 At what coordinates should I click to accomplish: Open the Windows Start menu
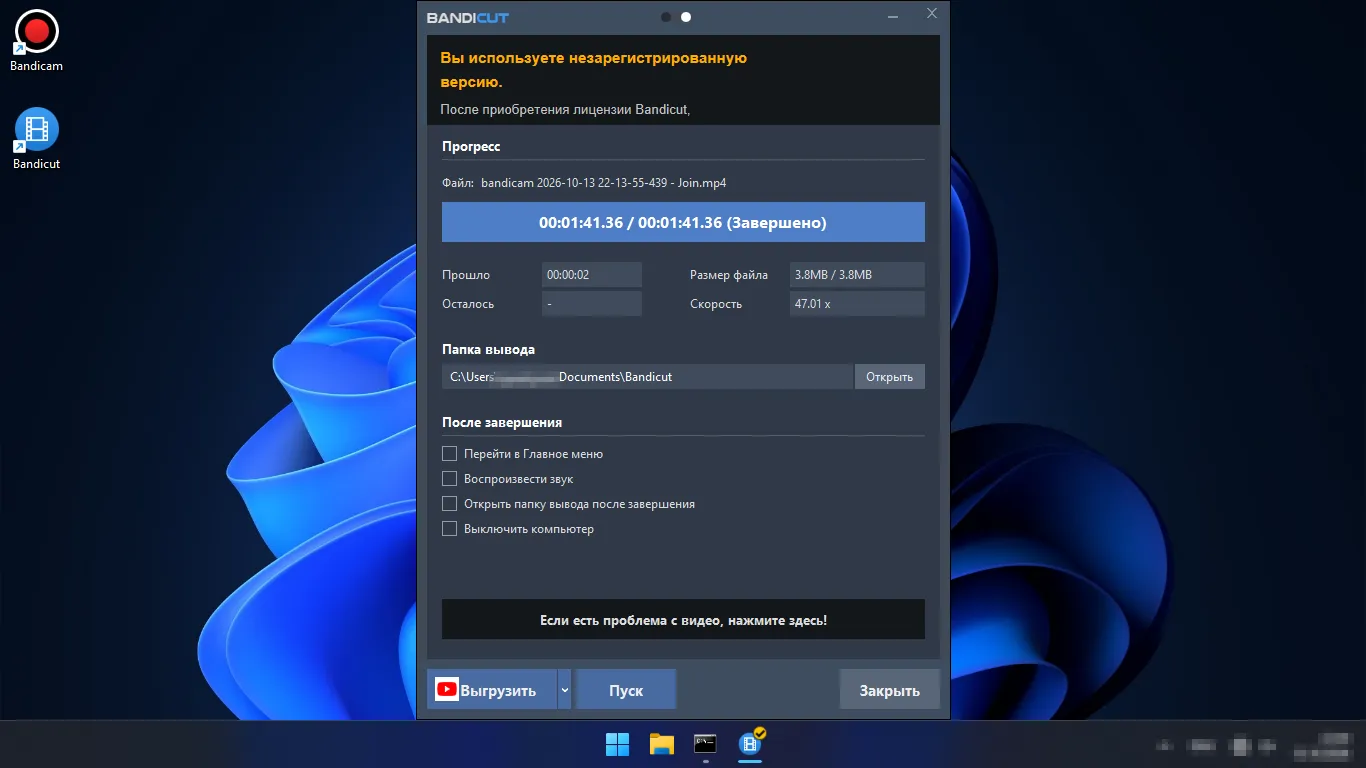coord(618,744)
